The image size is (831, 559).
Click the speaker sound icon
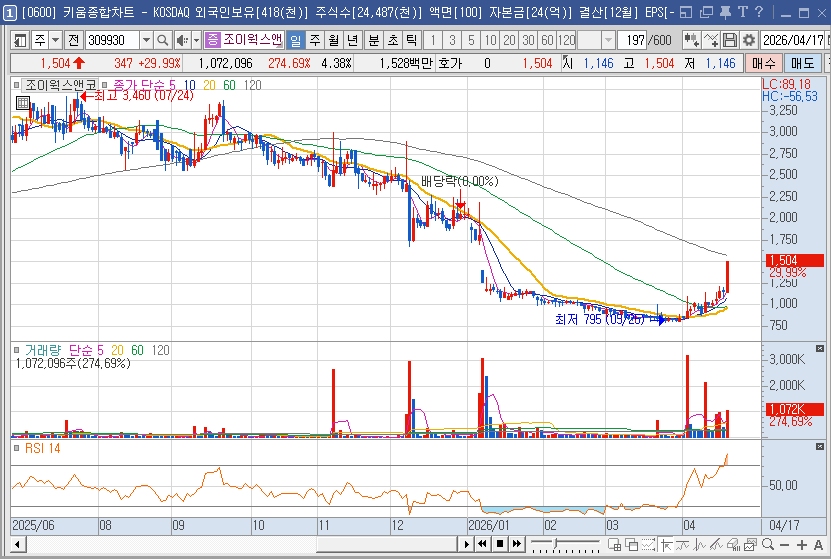pyautogui.click(x=182, y=40)
